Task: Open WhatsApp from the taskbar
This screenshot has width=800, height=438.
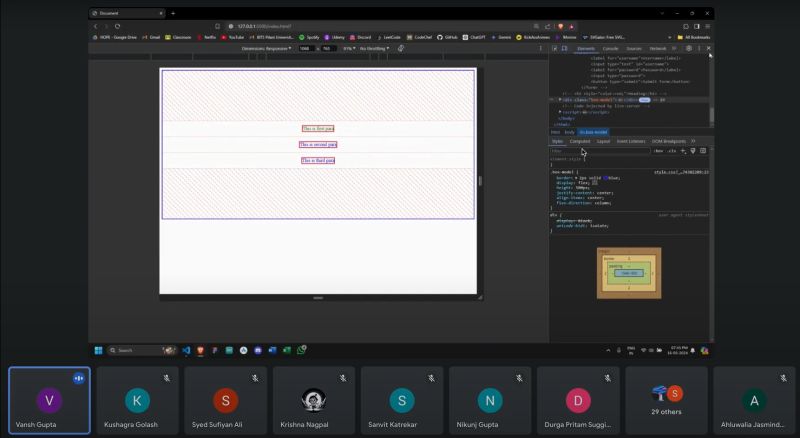Action: [302, 350]
